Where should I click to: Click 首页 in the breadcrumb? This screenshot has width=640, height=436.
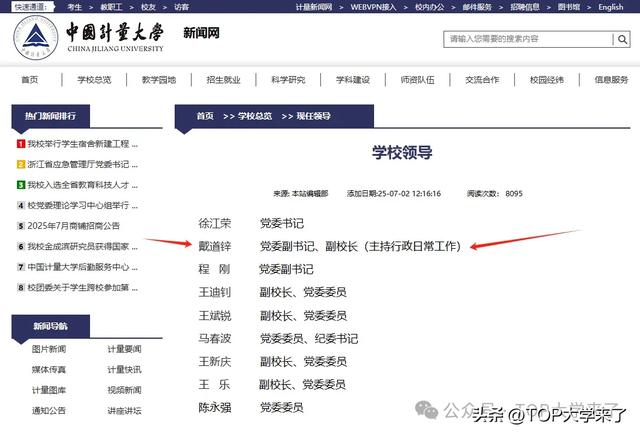click(205, 116)
